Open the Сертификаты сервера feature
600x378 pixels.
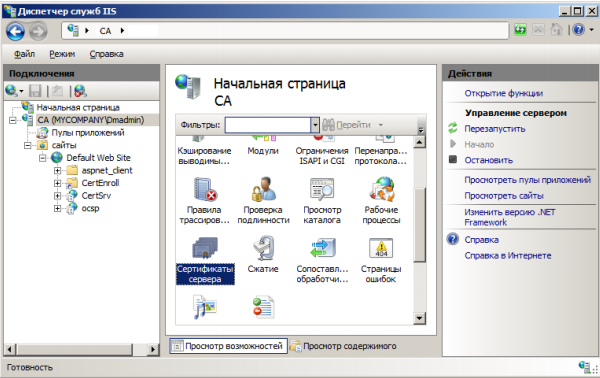[x=205, y=260]
